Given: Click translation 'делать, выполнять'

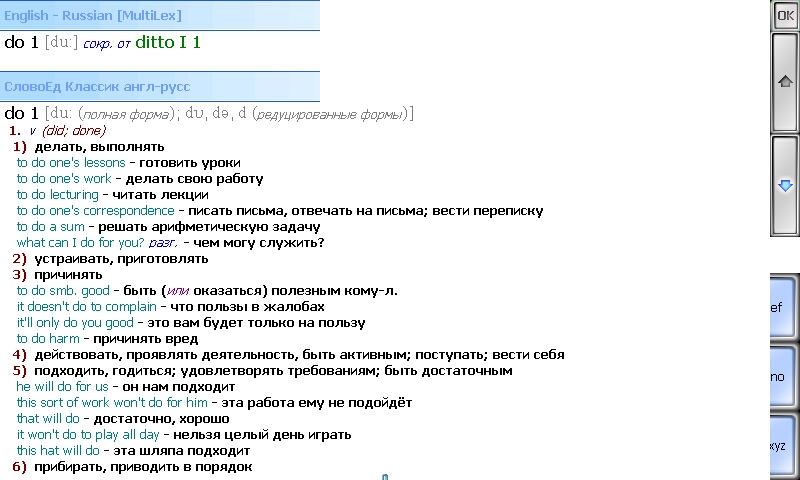Looking at the screenshot, I should tap(99, 147).
